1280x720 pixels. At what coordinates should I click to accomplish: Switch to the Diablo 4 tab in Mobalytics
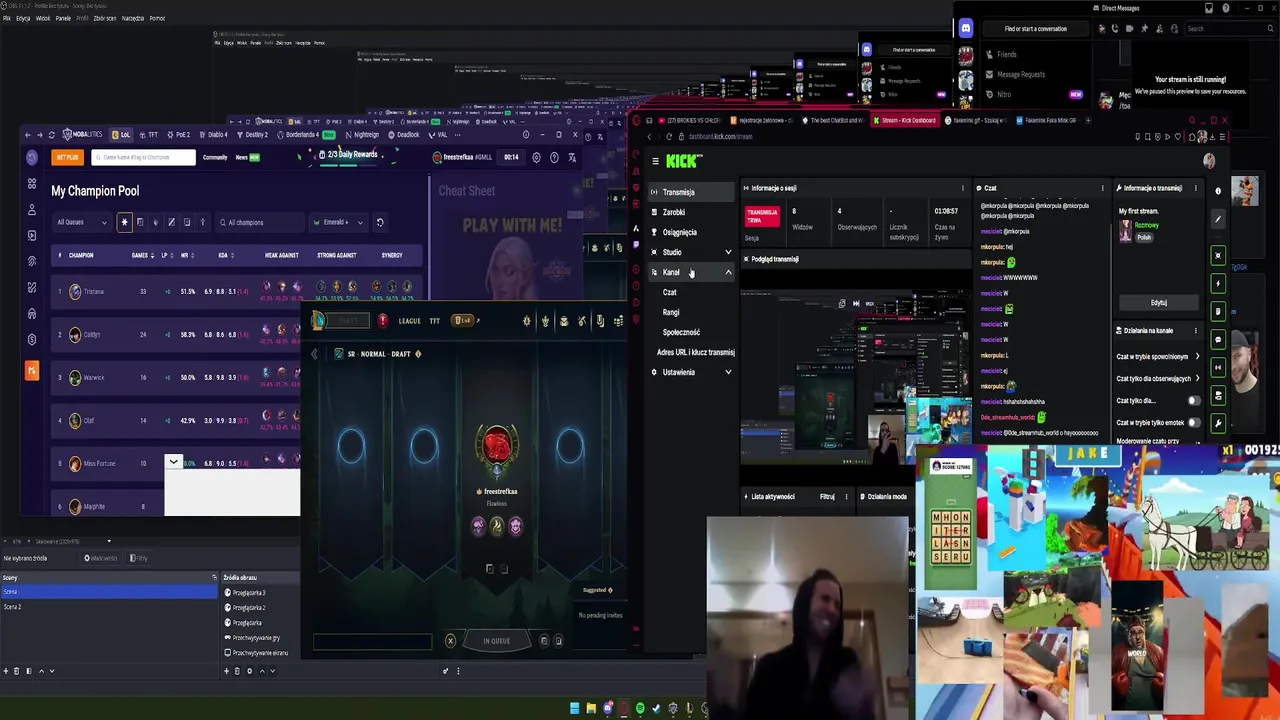click(212, 134)
